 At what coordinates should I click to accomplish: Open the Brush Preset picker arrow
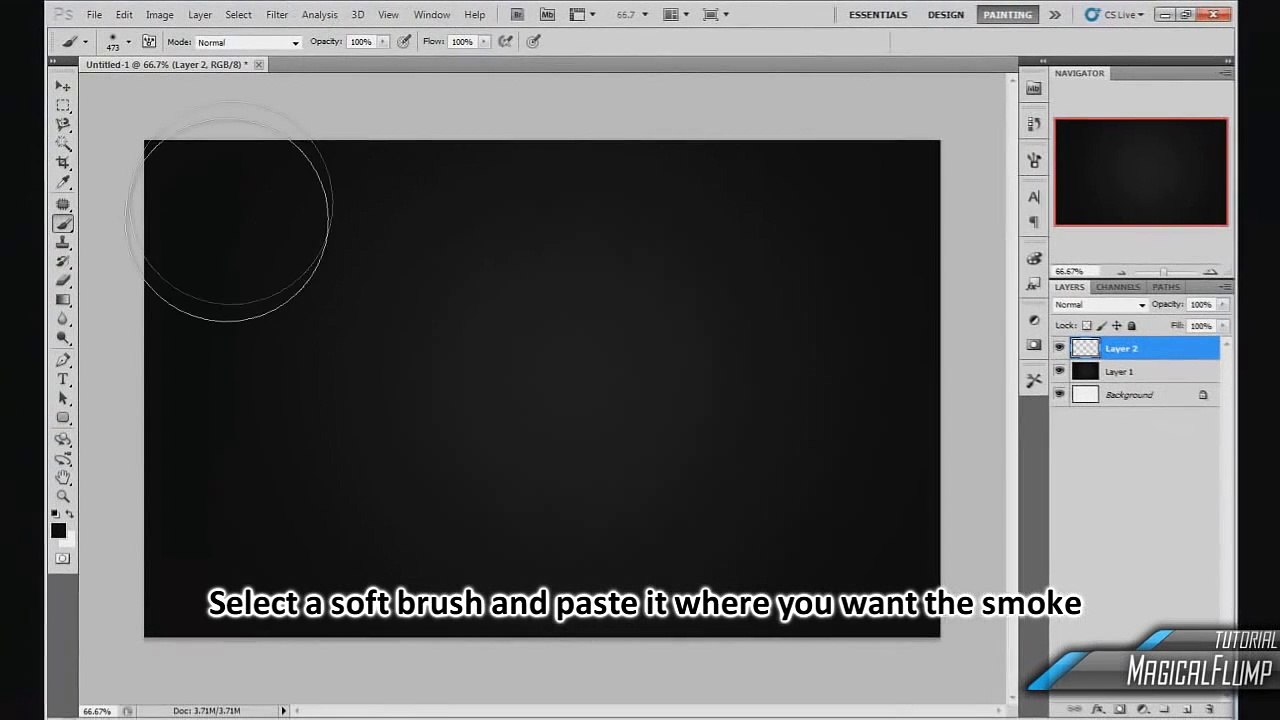[x=128, y=42]
